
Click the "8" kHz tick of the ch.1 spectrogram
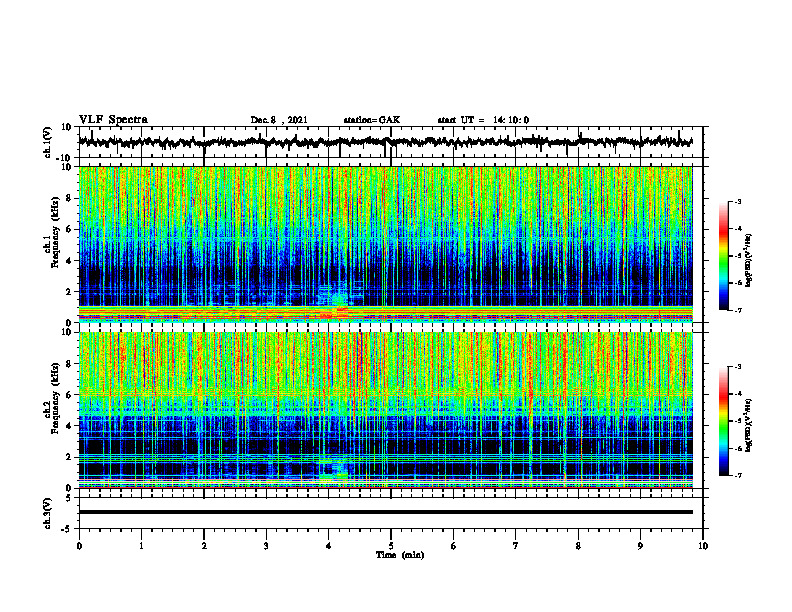tap(70, 198)
